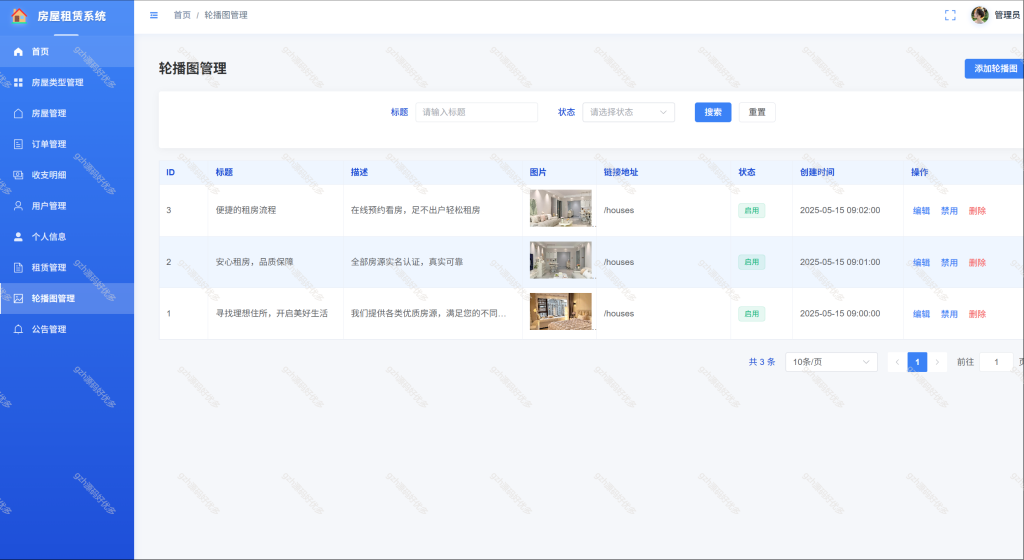The width and height of the screenshot is (1024, 560).
Task: Click the 添加轮播图 button
Action: coord(995,69)
